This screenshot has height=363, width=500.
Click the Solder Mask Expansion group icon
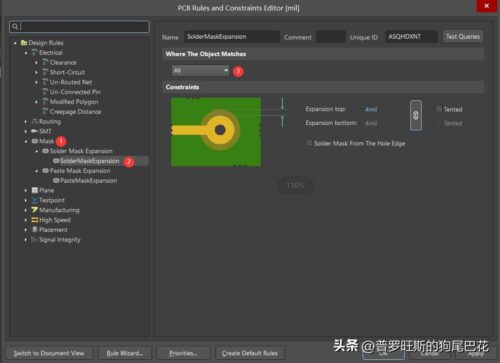click(x=45, y=151)
